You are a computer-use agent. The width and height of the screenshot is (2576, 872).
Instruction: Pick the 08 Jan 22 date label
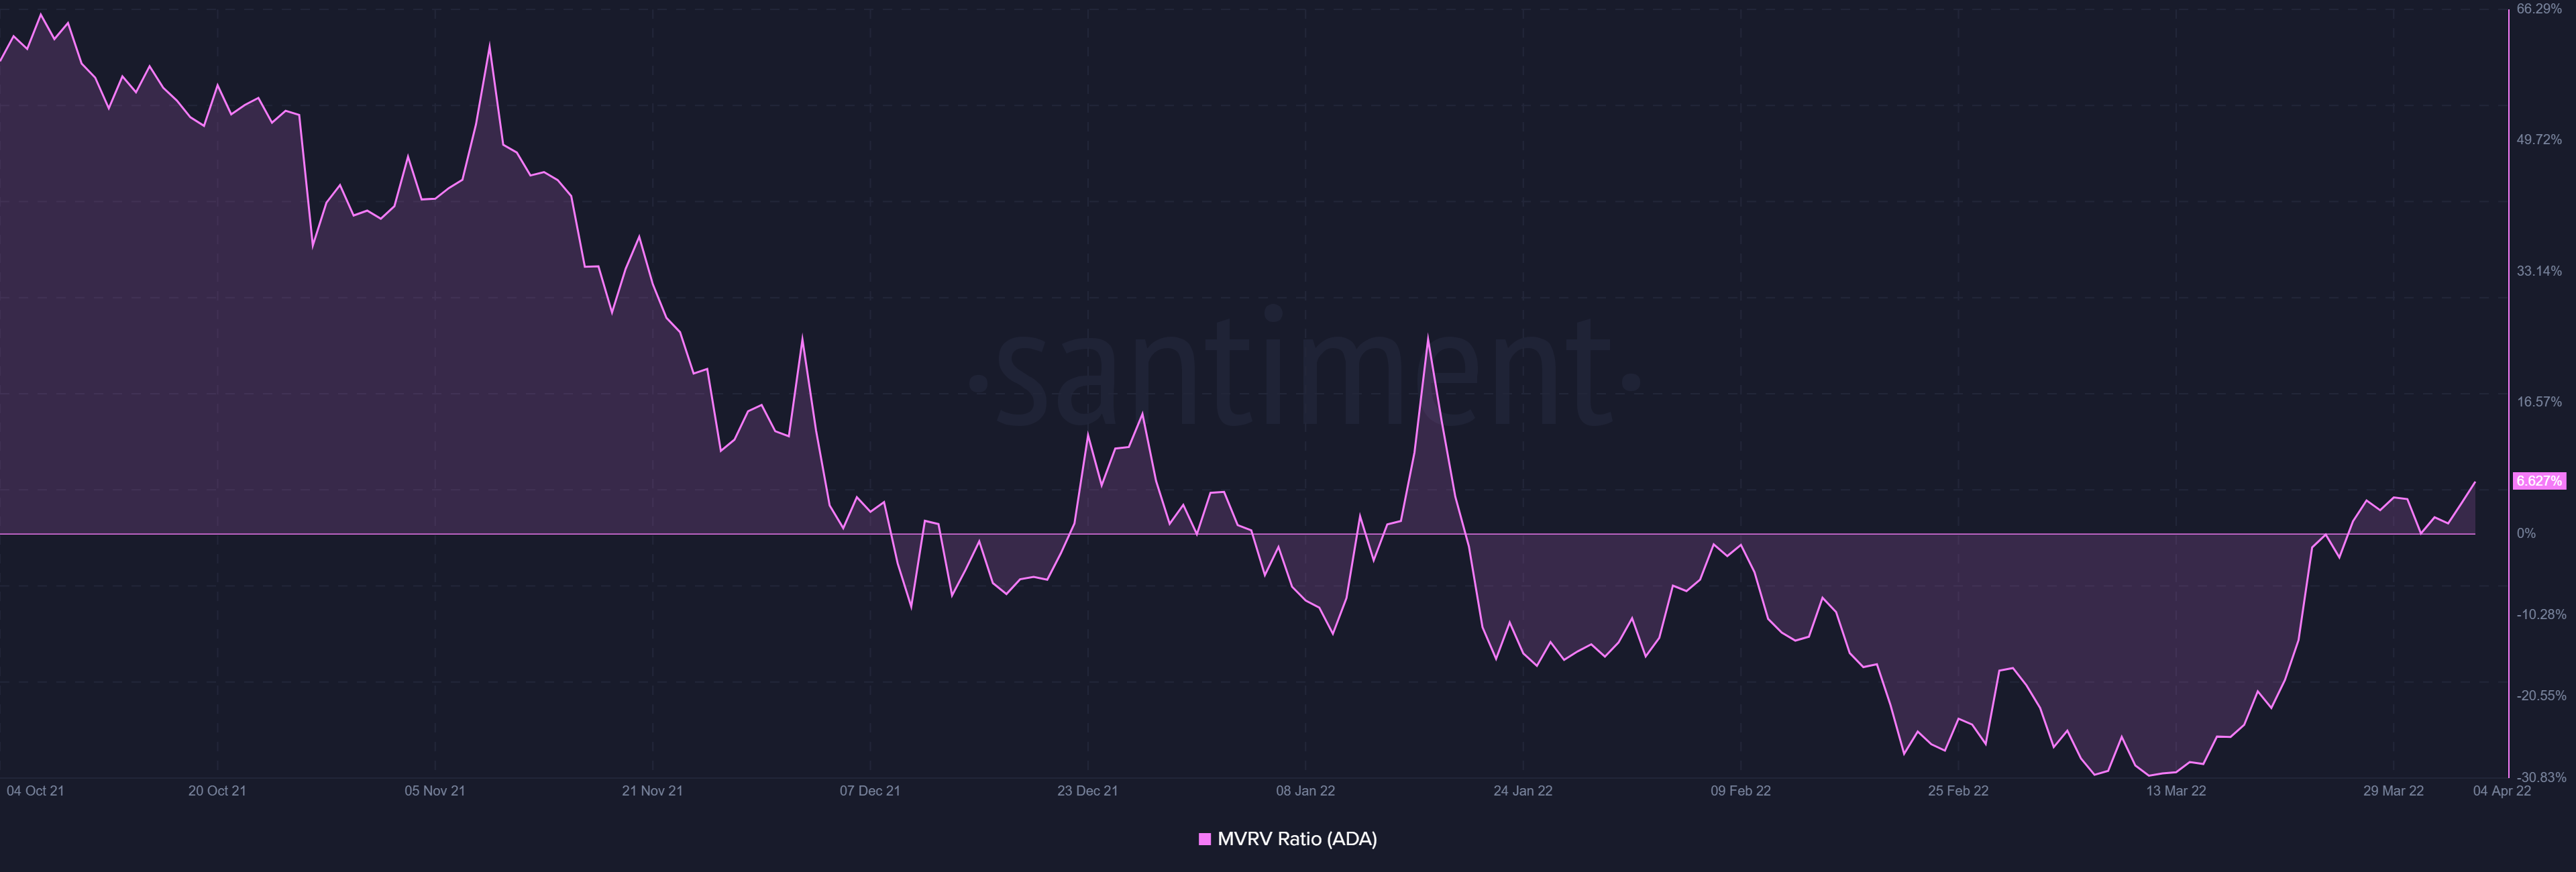pos(1305,791)
